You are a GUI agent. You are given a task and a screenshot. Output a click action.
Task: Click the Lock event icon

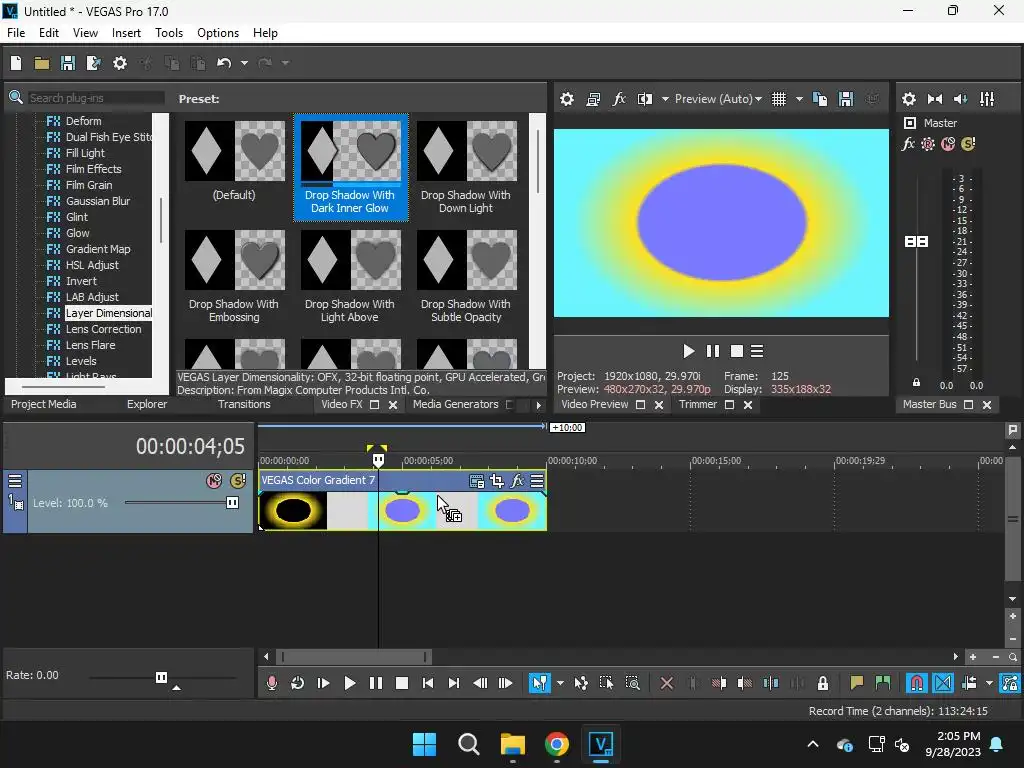823,683
